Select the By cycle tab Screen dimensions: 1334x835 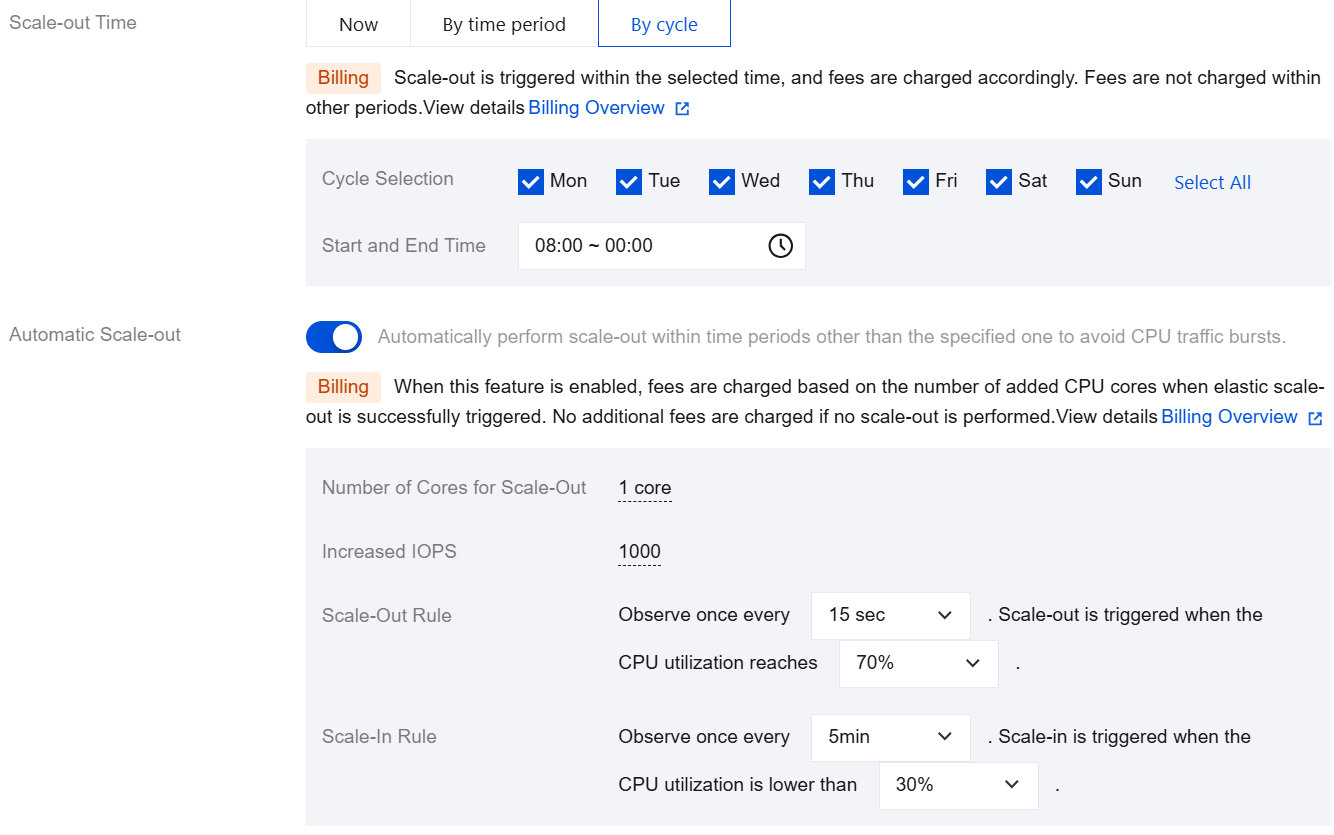pyautogui.click(x=664, y=24)
